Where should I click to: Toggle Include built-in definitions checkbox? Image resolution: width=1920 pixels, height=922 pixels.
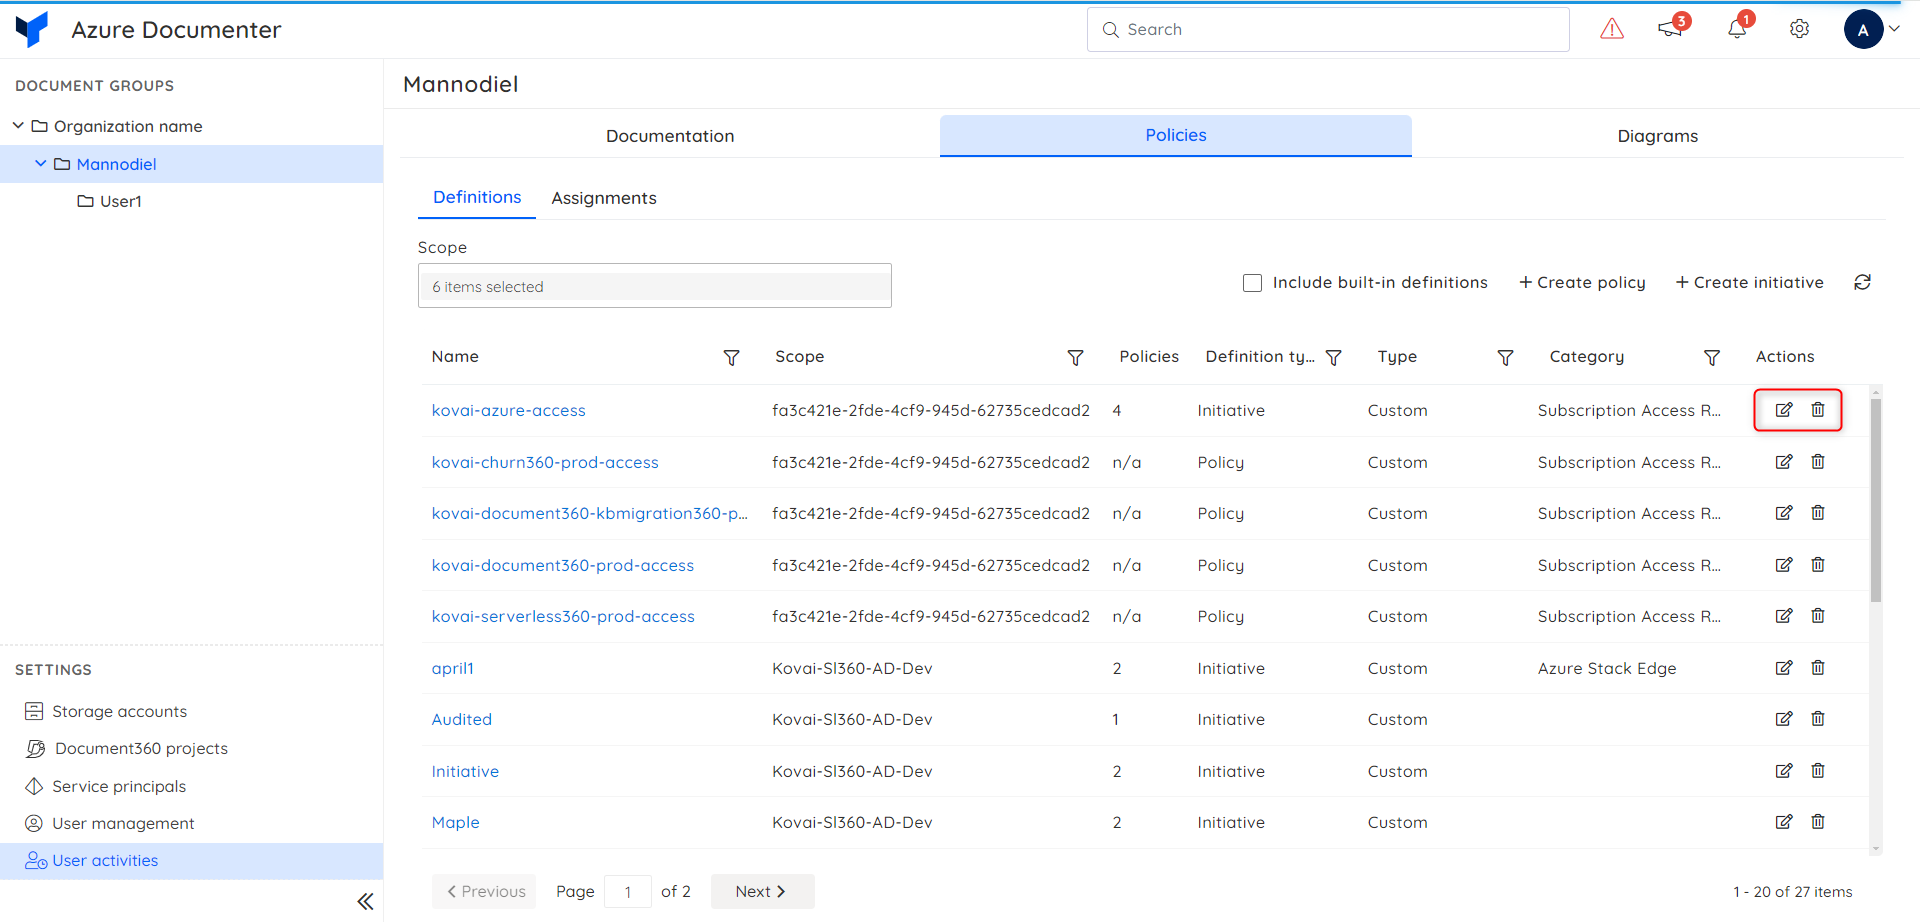[x=1252, y=283]
